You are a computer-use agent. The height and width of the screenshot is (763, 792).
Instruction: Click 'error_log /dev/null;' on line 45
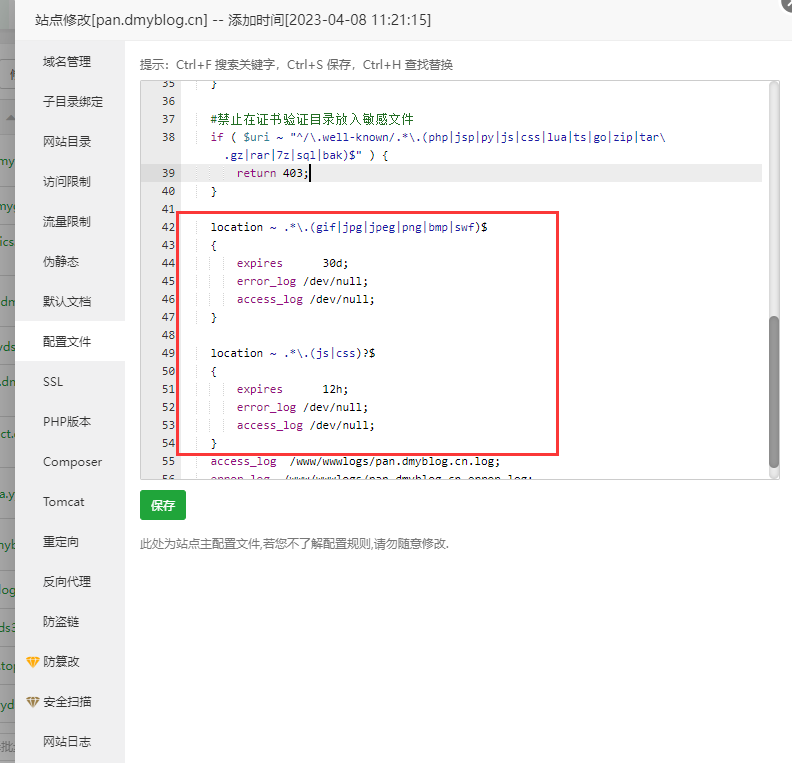point(303,281)
